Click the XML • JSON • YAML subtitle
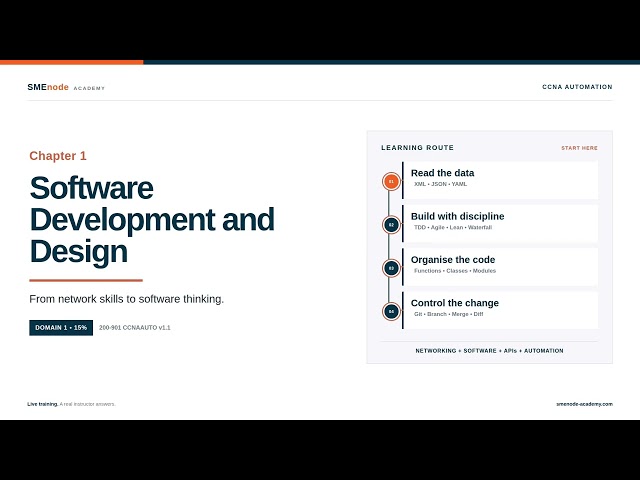The image size is (640, 480). tap(440, 184)
